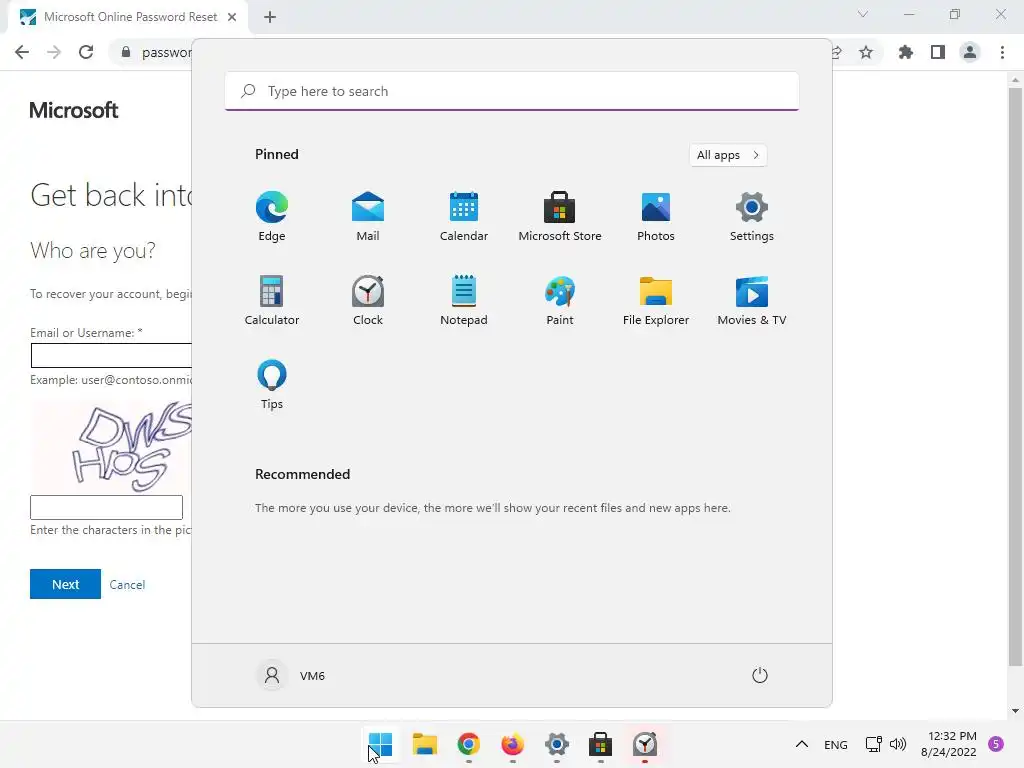This screenshot has width=1024, height=768.
Task: Focus the Type here to search box
Action: (x=511, y=91)
